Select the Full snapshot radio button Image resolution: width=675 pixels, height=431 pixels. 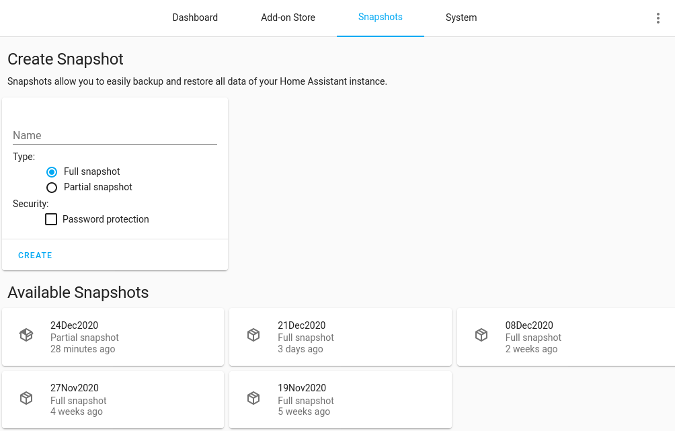click(52, 172)
